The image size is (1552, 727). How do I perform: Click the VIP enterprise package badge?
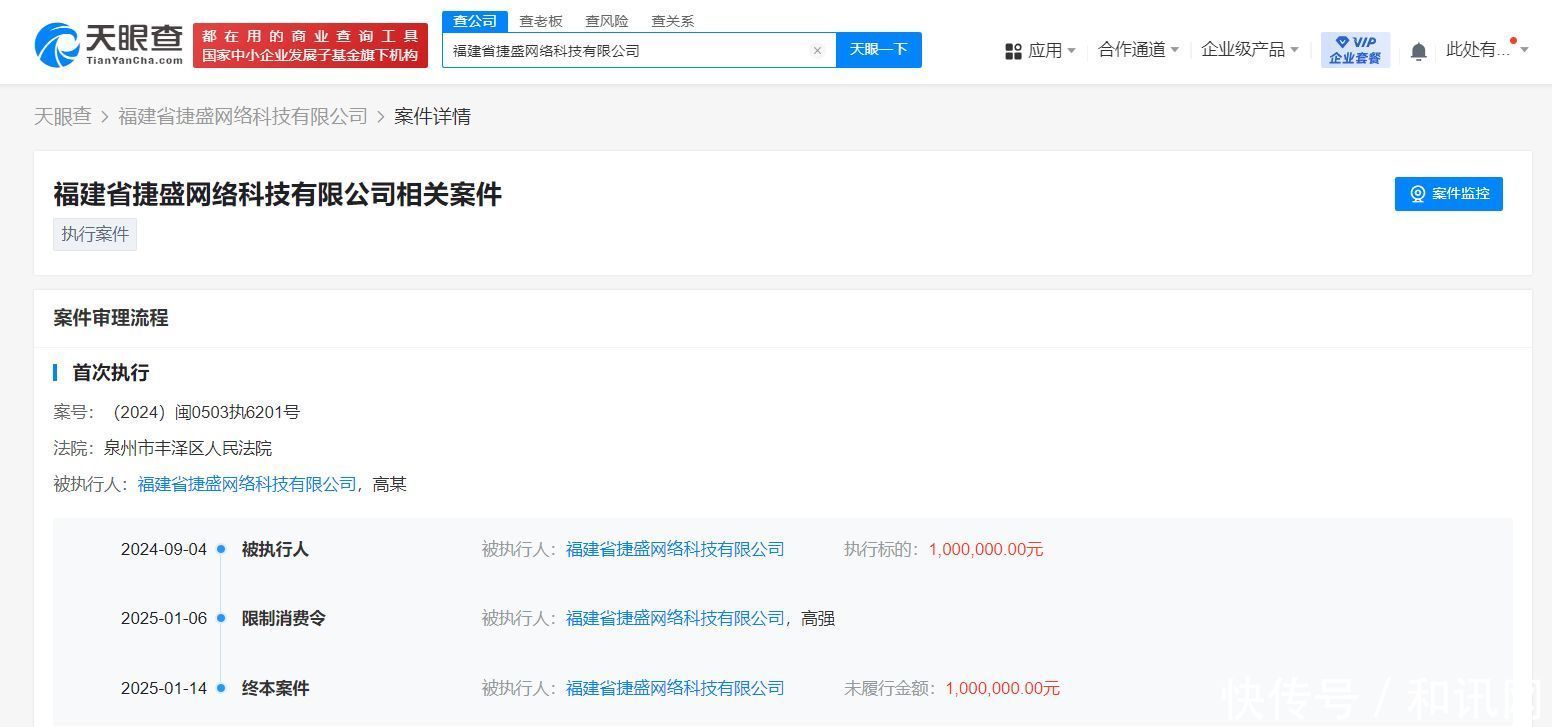[x=1355, y=50]
